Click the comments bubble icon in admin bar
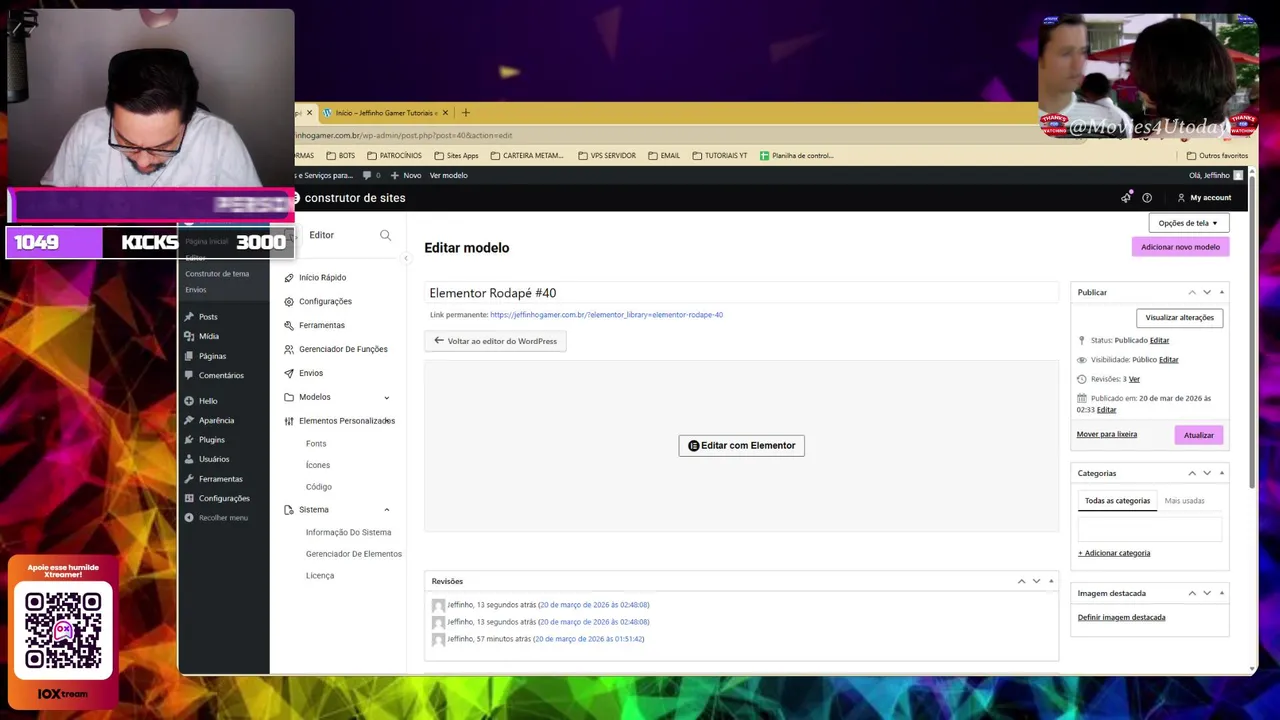The width and height of the screenshot is (1280, 720). (x=367, y=175)
